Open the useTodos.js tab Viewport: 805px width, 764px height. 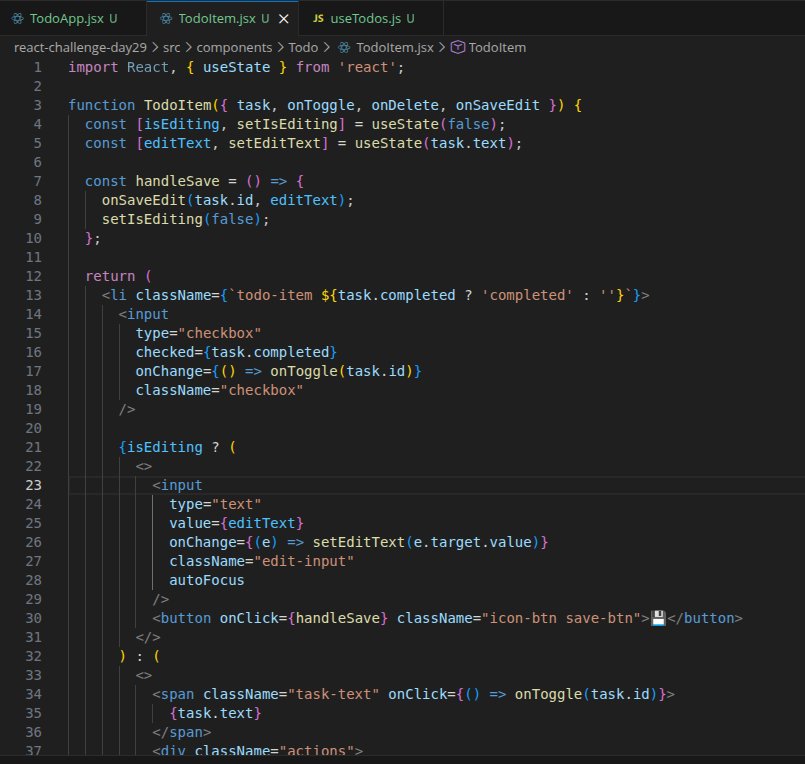coord(363,19)
